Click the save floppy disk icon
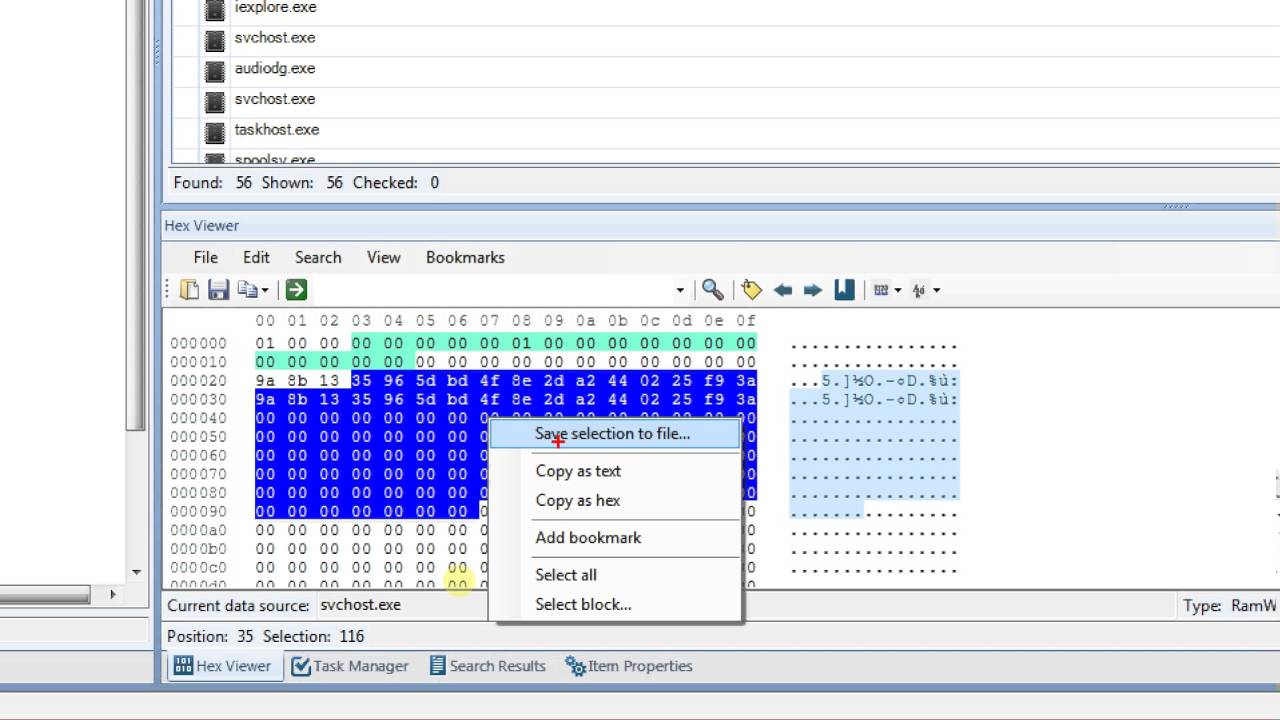The height and width of the screenshot is (720, 1280). [x=218, y=290]
